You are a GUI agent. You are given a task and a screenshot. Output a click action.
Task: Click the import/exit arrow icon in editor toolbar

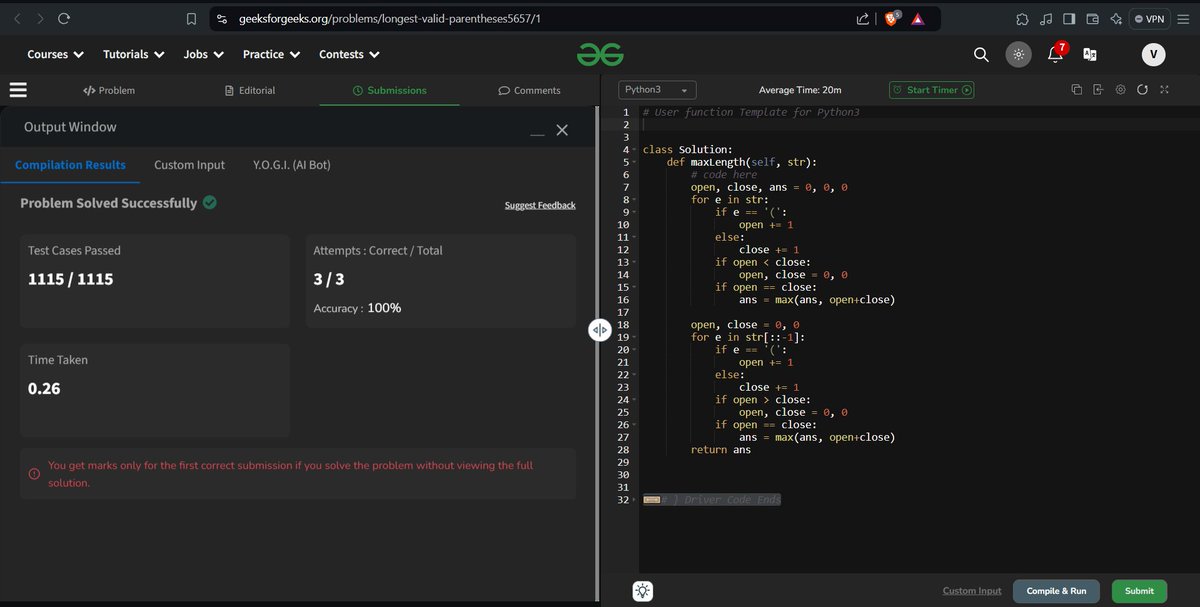pyautogui.click(x=1098, y=90)
